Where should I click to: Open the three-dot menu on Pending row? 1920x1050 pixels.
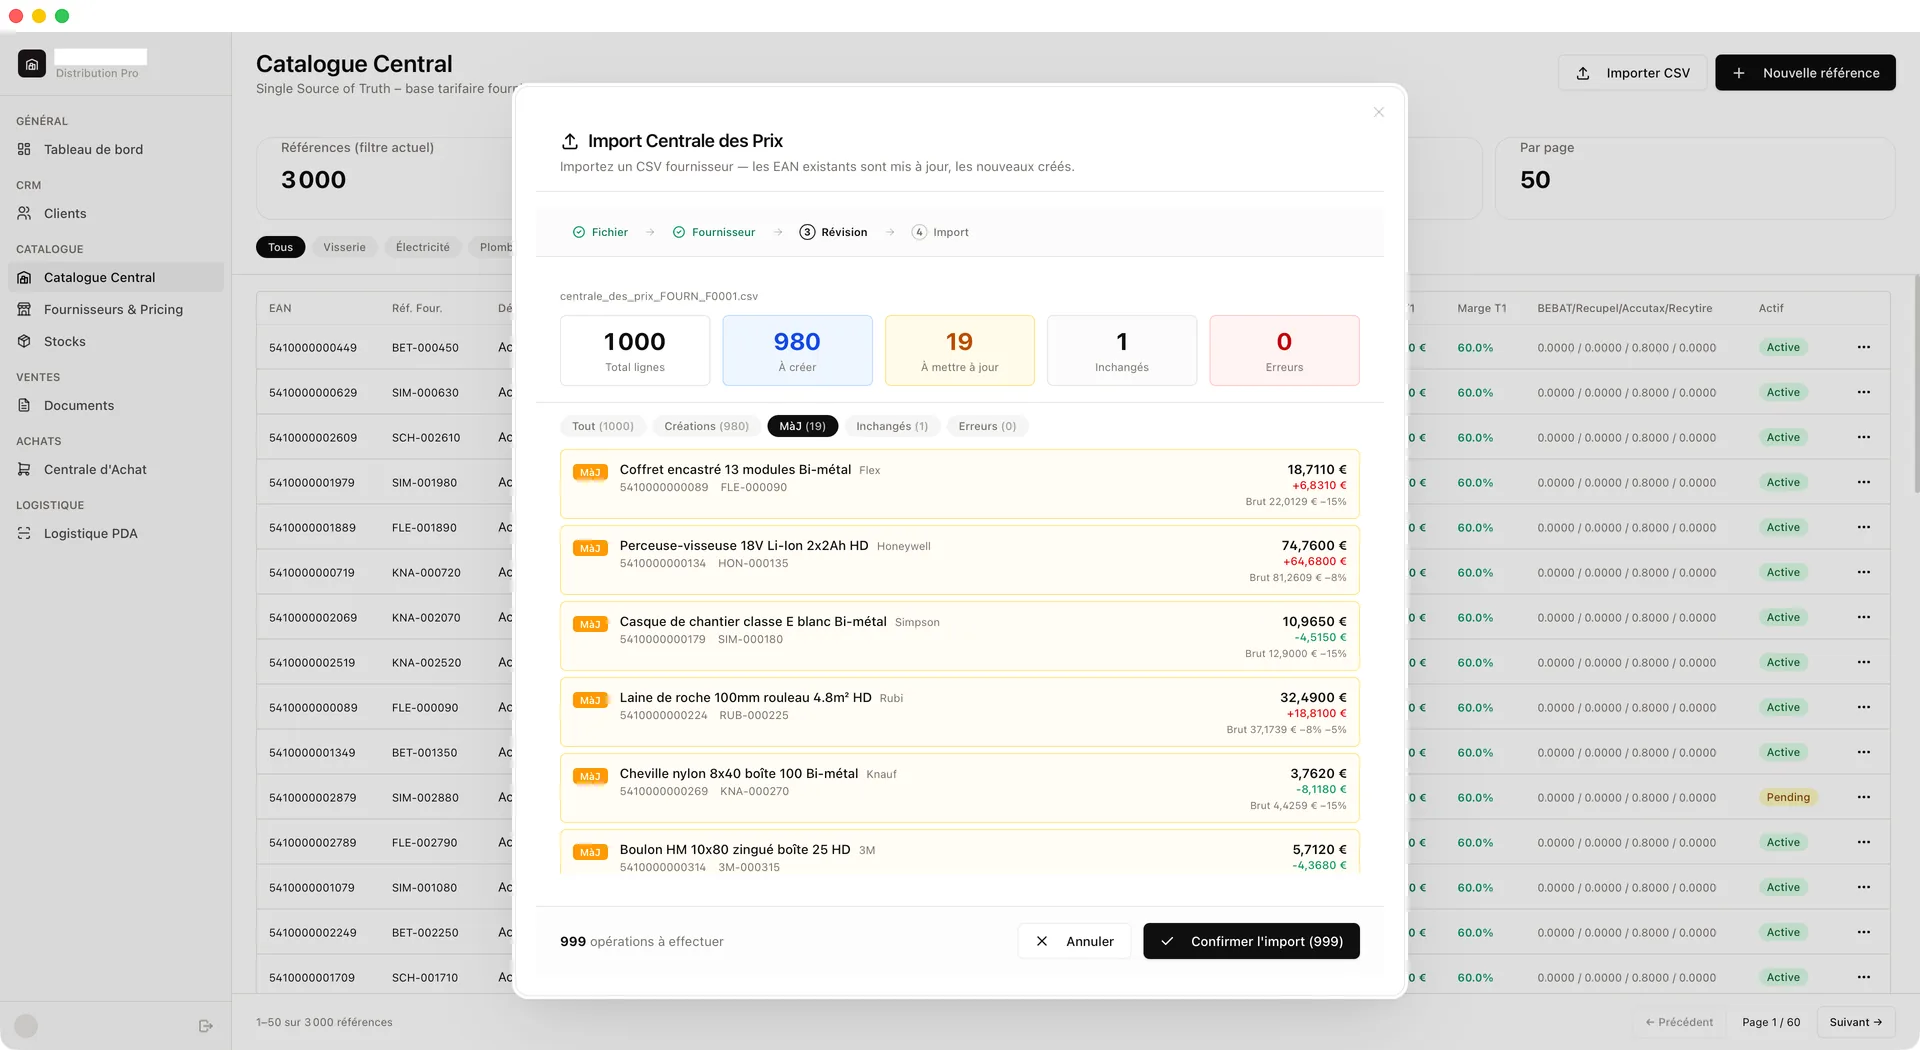click(1863, 798)
